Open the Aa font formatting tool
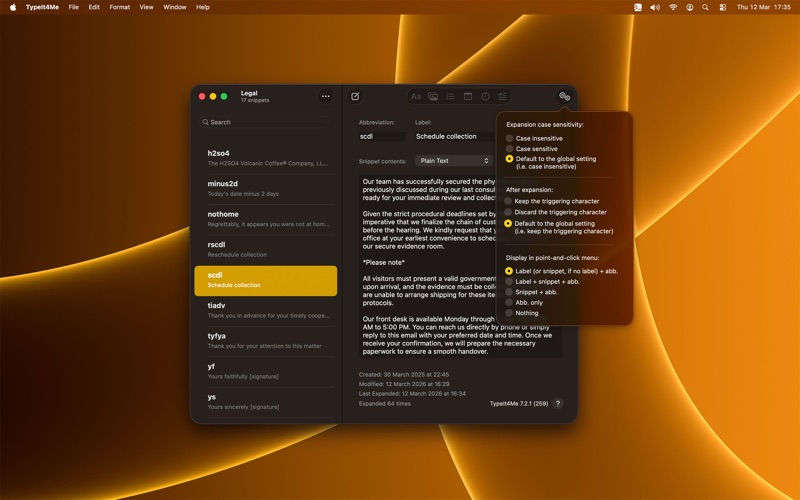The height and width of the screenshot is (500, 800). pos(416,96)
